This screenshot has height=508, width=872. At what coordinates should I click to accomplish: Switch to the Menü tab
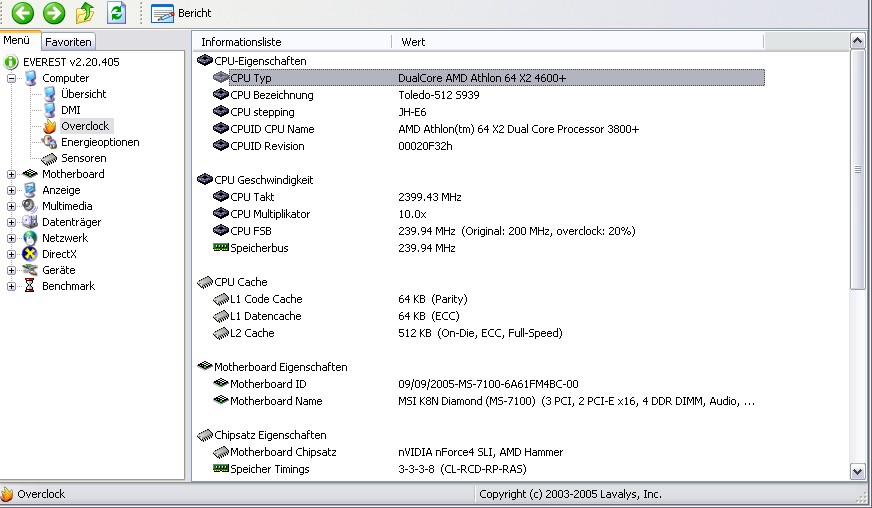point(17,41)
